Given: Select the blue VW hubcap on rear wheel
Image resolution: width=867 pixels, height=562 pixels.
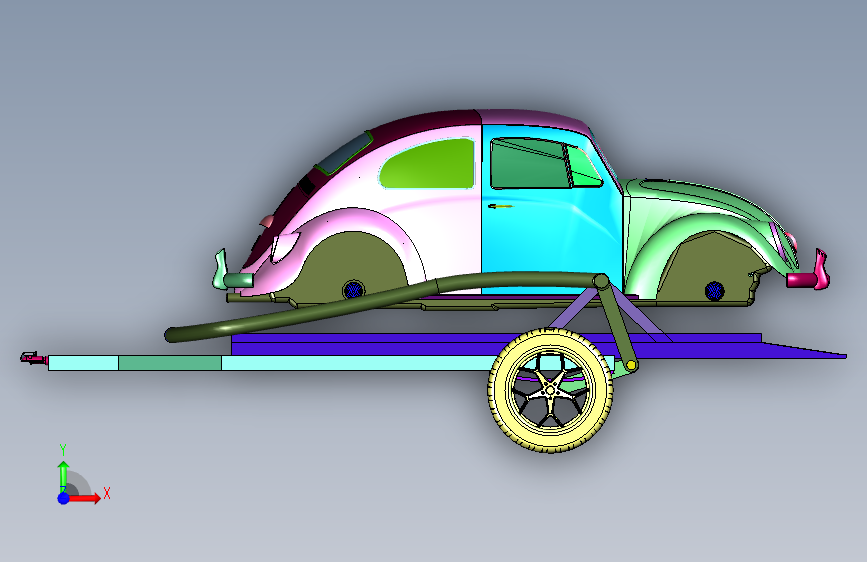Looking at the screenshot, I should [x=353, y=289].
